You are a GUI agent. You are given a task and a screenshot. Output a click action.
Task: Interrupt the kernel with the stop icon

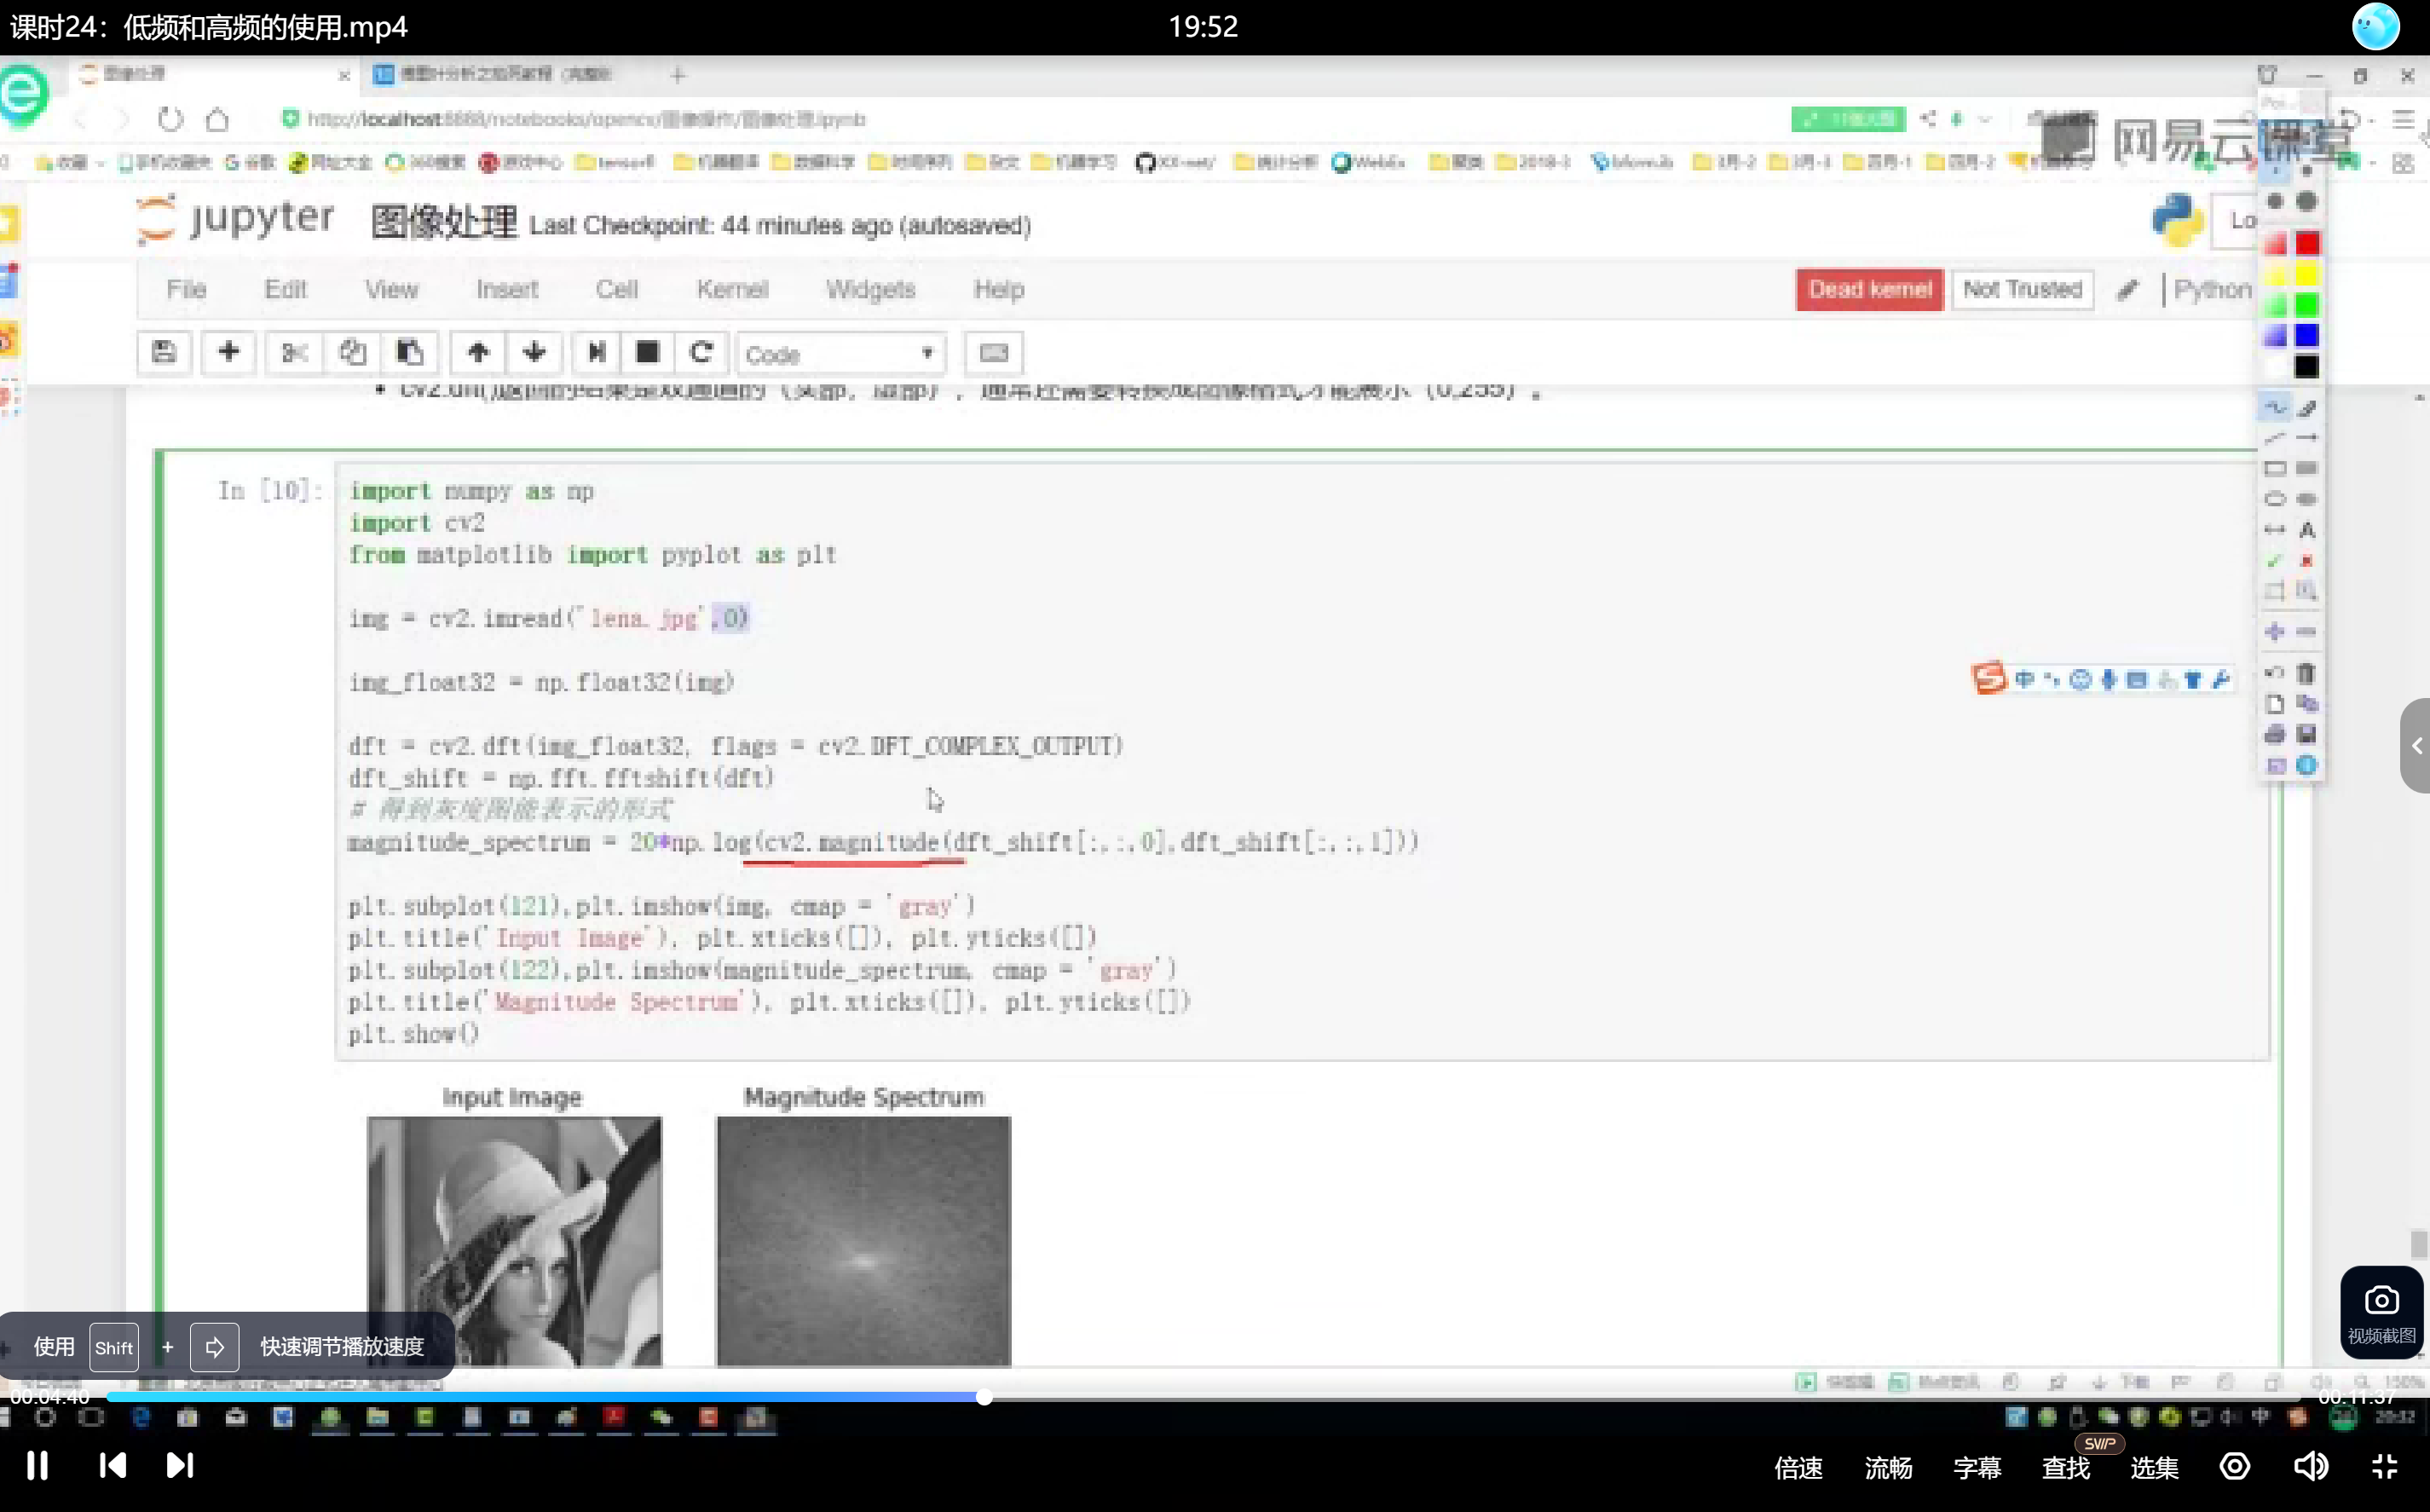(648, 353)
